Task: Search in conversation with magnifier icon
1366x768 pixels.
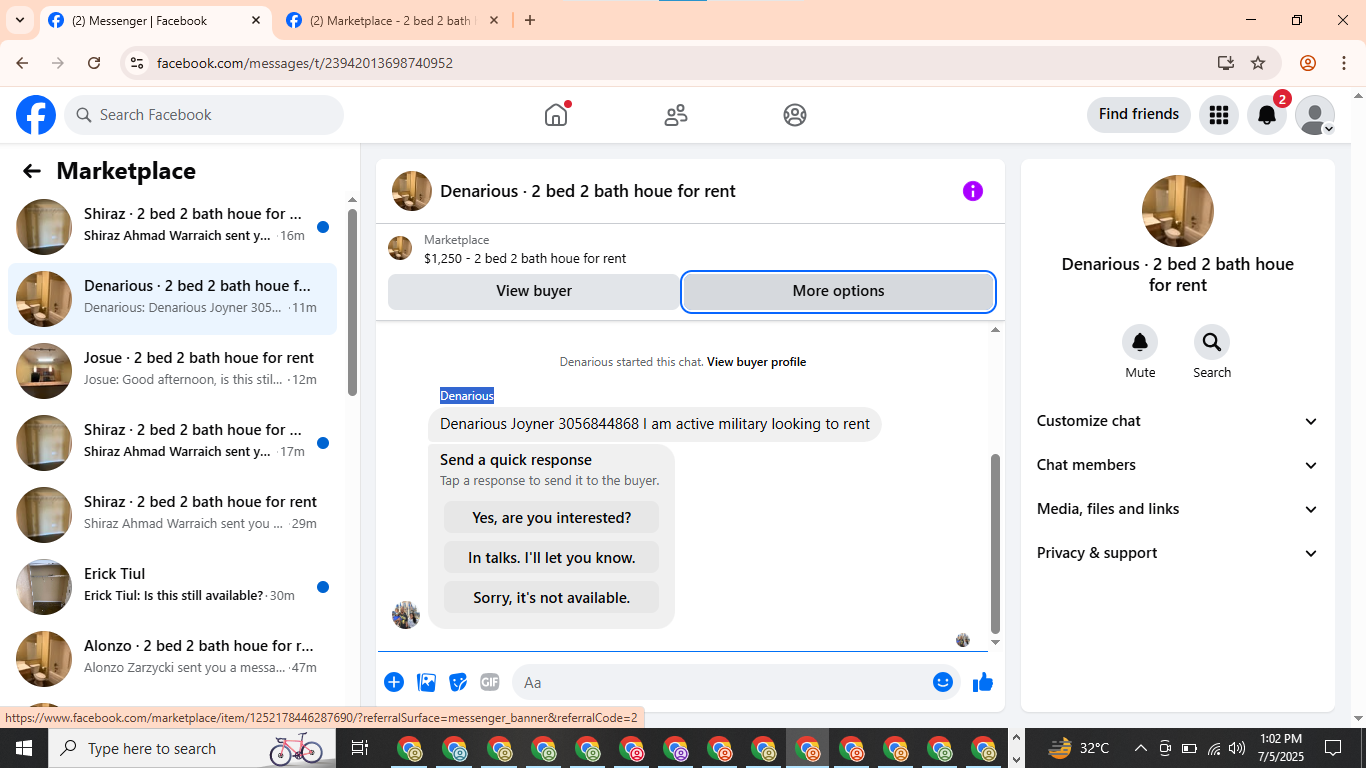Action: click(x=1212, y=343)
